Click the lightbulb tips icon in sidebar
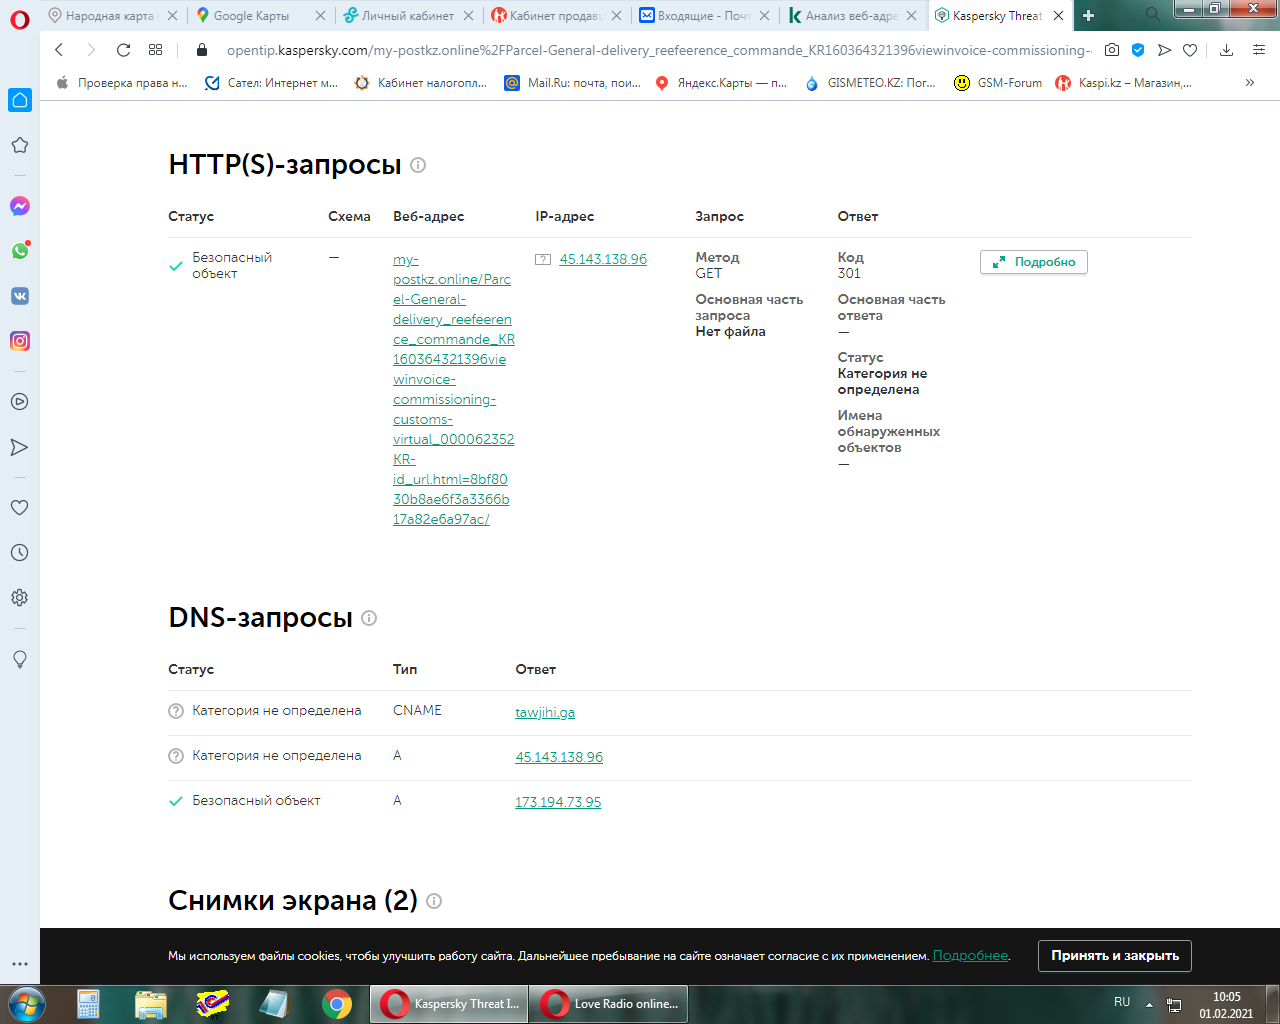The image size is (1280, 1024). tap(20, 659)
